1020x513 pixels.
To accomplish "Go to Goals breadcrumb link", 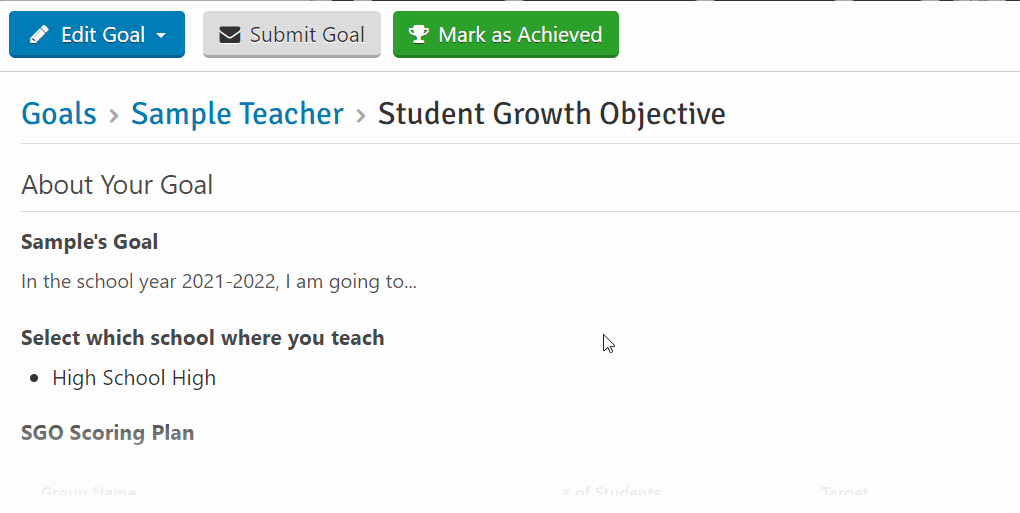I will pyautogui.click(x=59, y=114).
